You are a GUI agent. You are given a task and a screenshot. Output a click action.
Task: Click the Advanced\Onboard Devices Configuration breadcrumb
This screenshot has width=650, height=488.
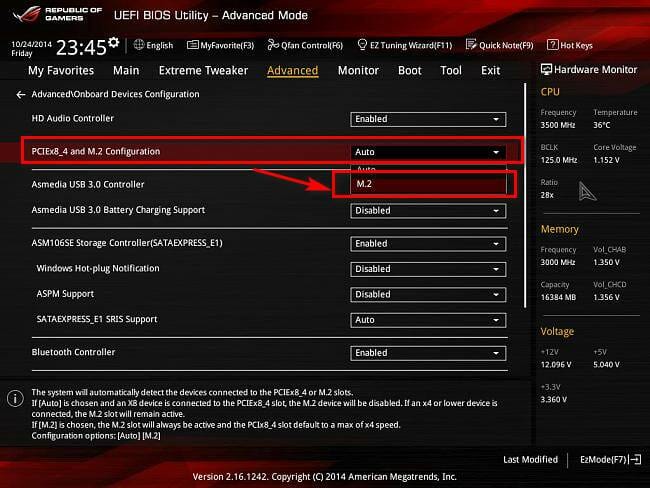115,94
